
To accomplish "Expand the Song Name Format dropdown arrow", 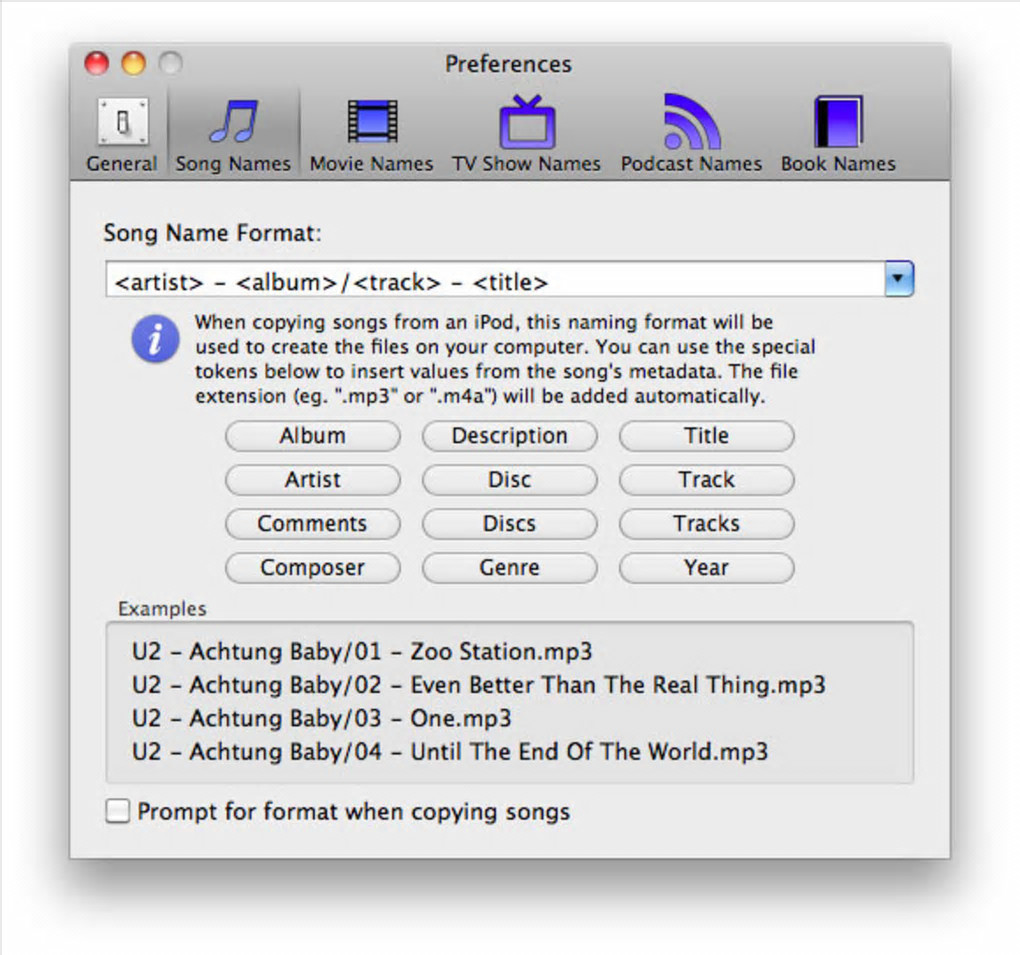I will click(x=899, y=279).
